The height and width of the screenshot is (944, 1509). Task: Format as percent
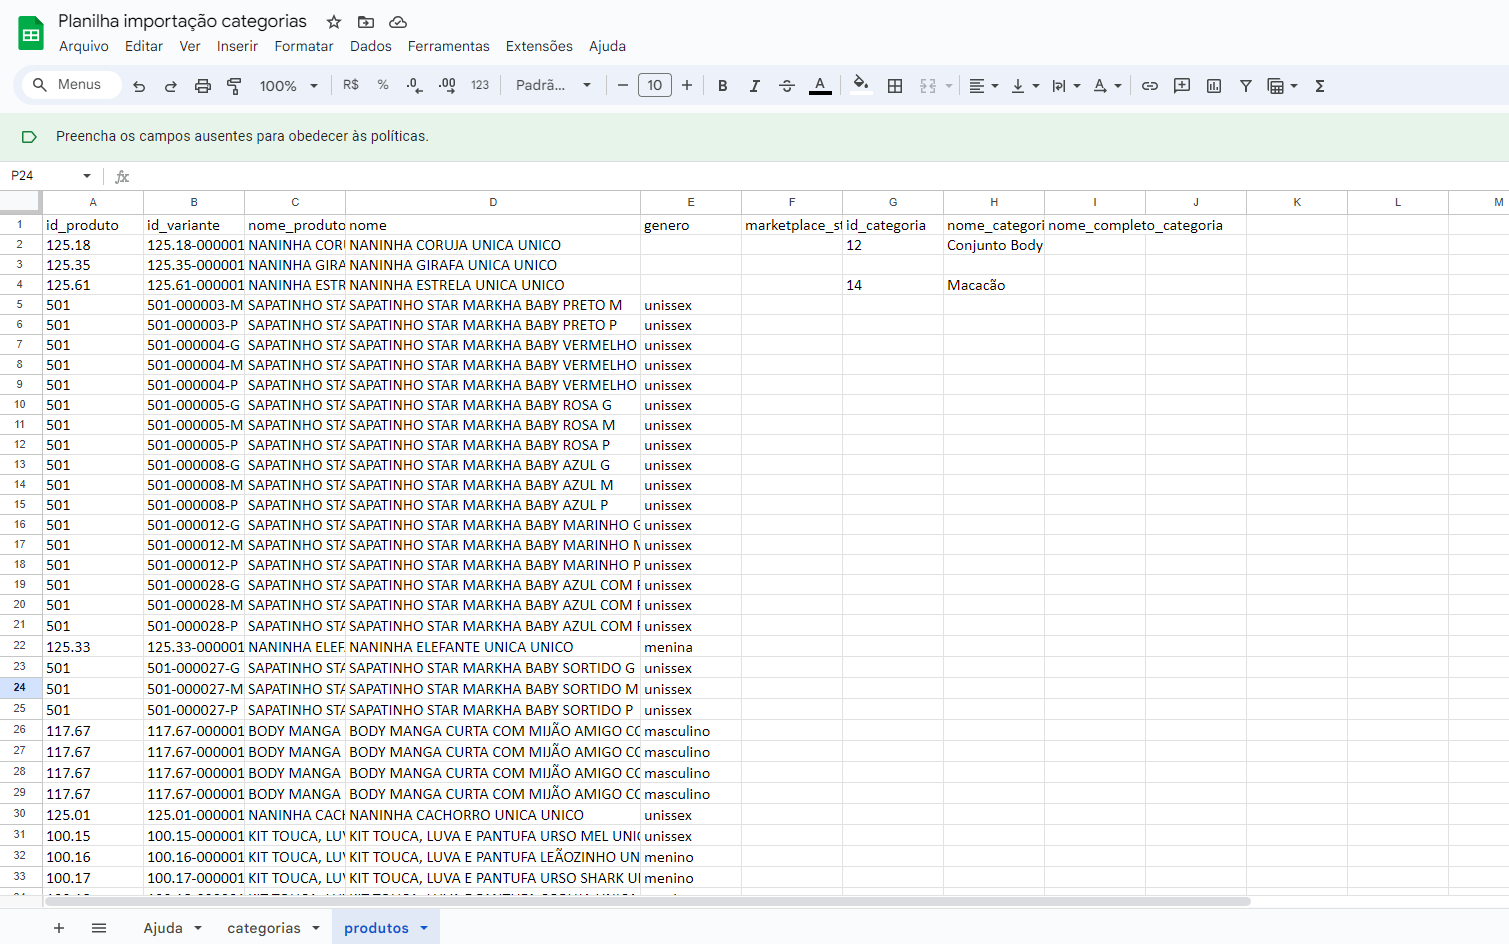383,86
